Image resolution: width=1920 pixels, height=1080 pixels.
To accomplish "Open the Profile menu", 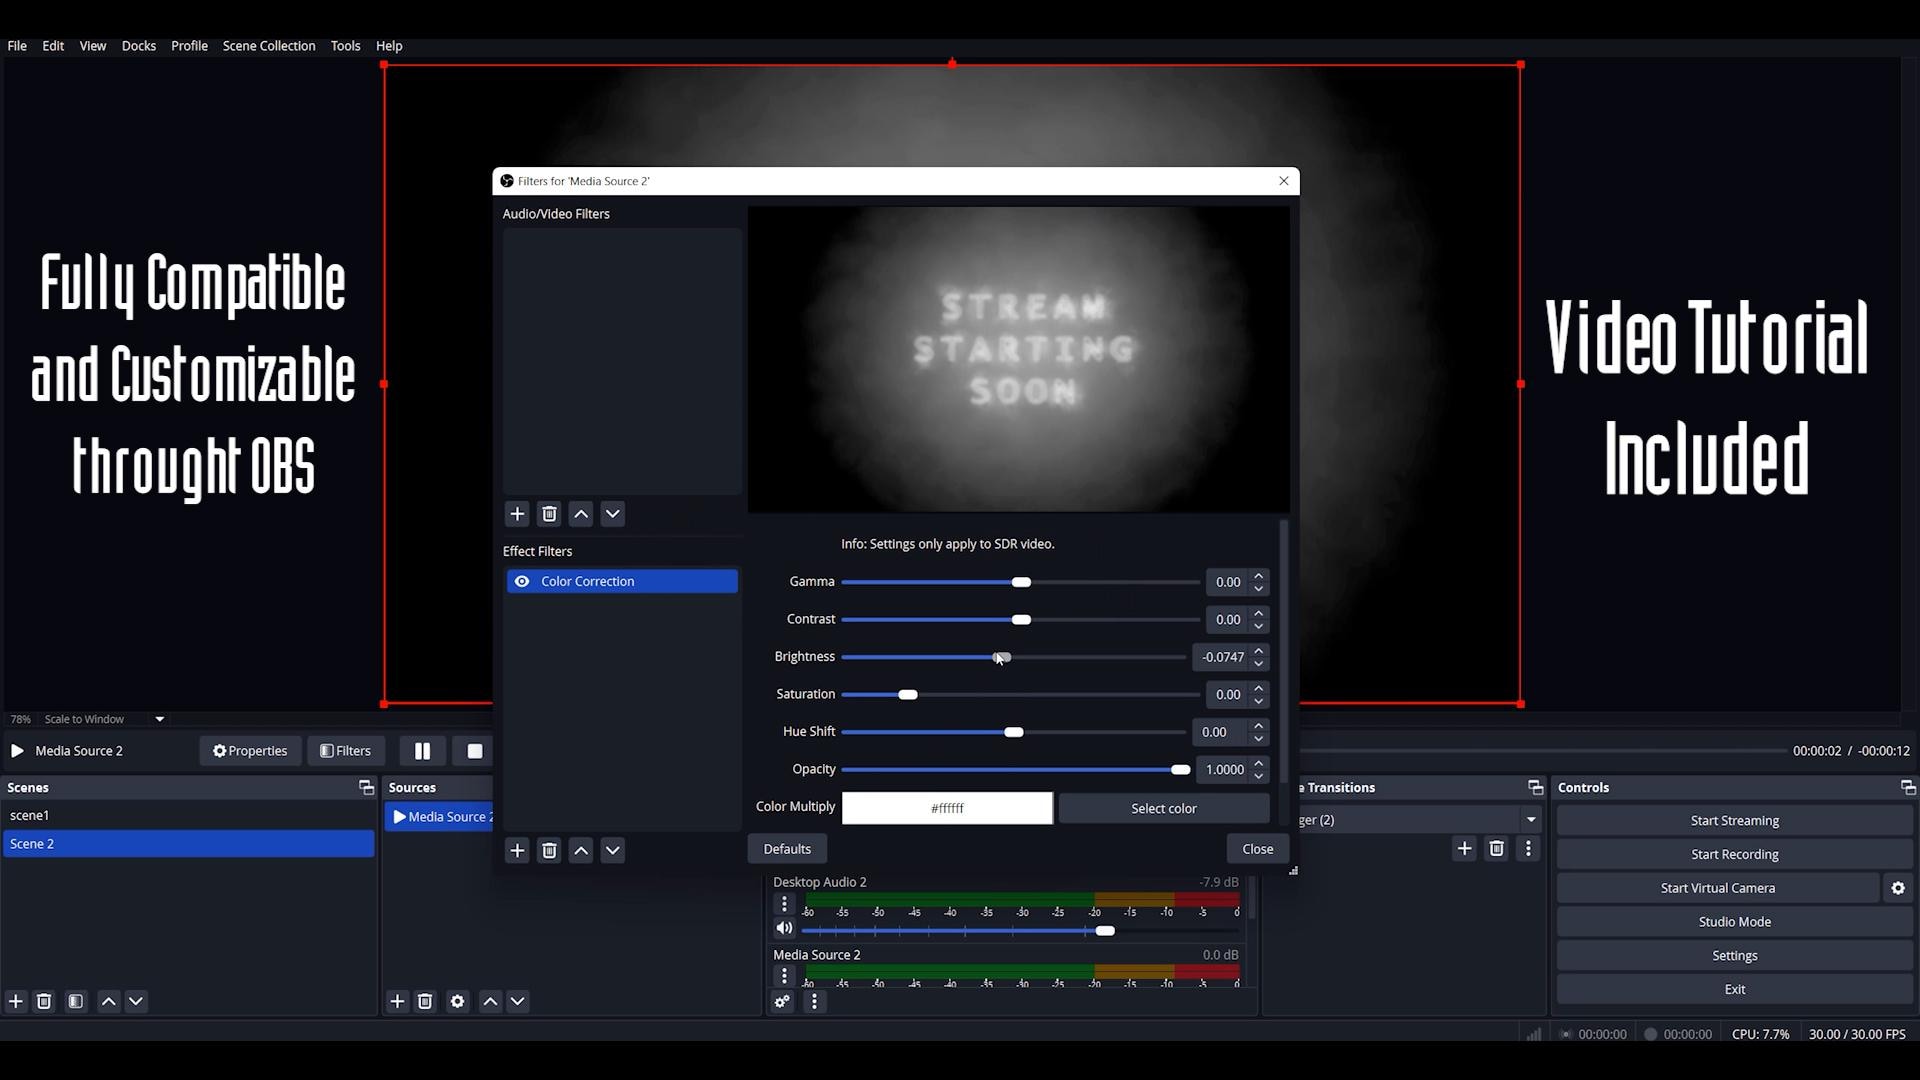I will tap(189, 46).
